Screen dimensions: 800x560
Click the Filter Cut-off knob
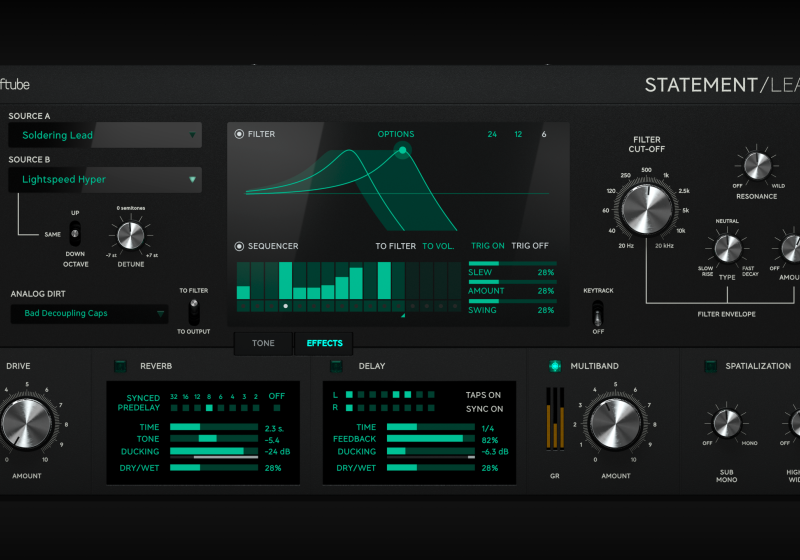tap(646, 208)
